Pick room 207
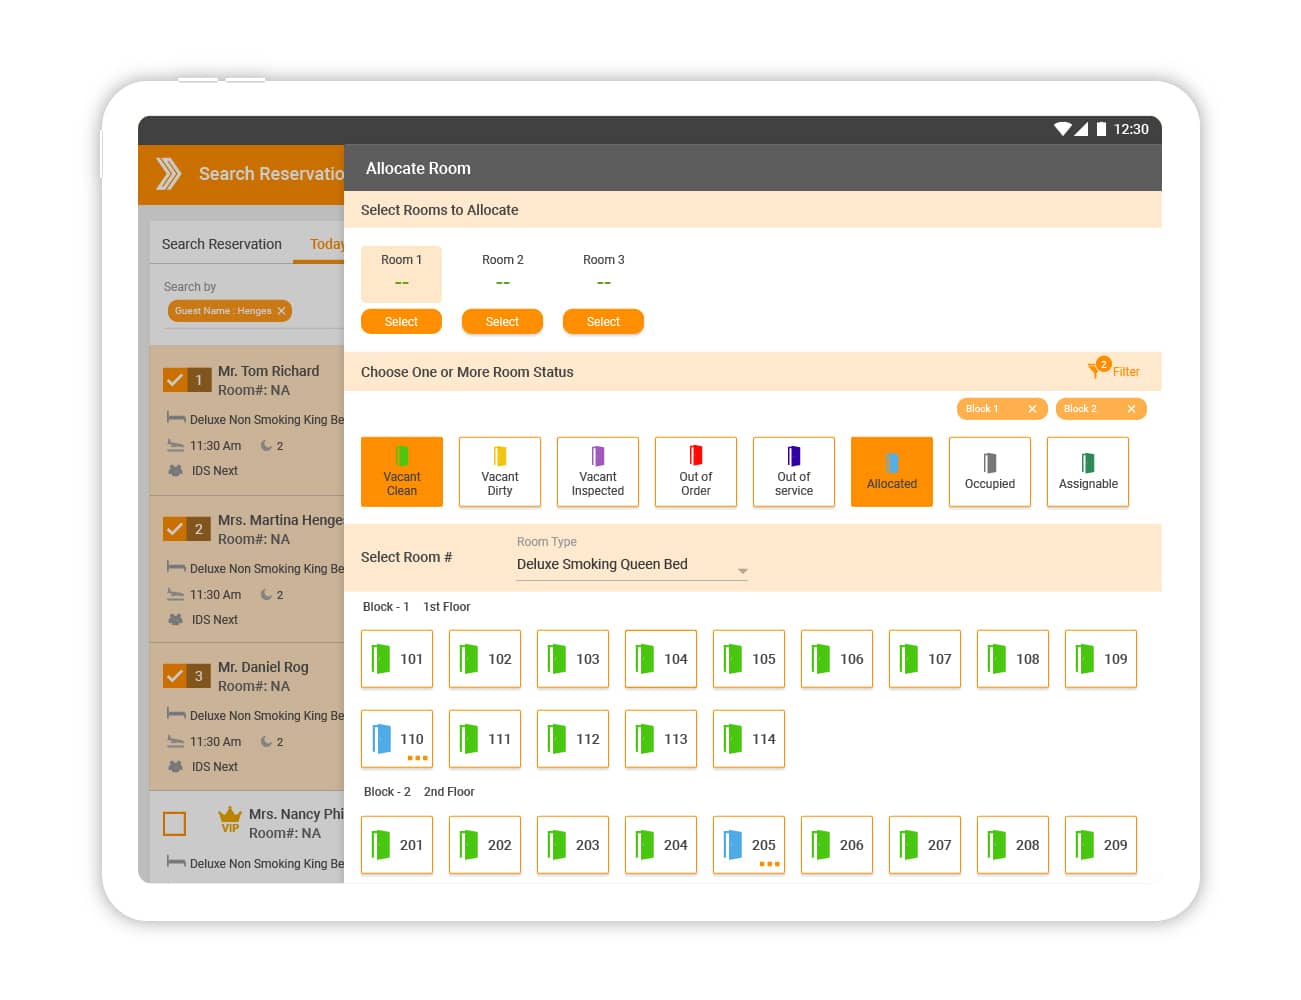The height and width of the screenshot is (1000, 1301). click(925, 845)
